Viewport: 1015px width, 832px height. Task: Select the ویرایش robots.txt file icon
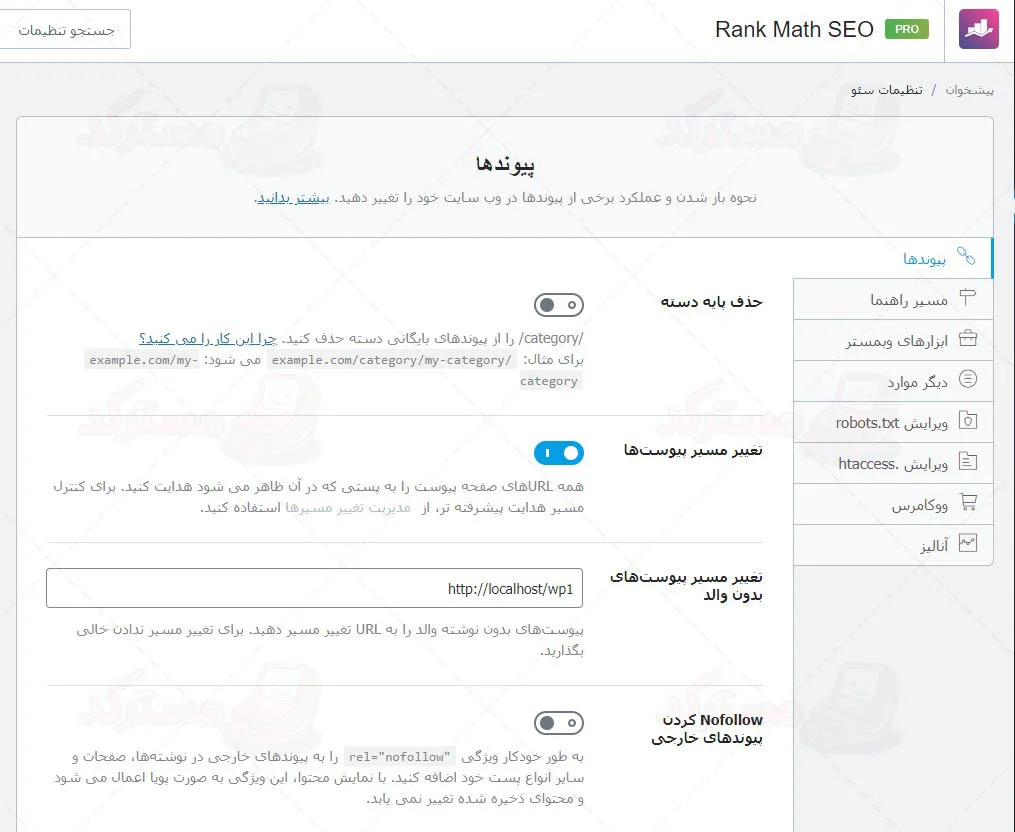(x=968, y=421)
